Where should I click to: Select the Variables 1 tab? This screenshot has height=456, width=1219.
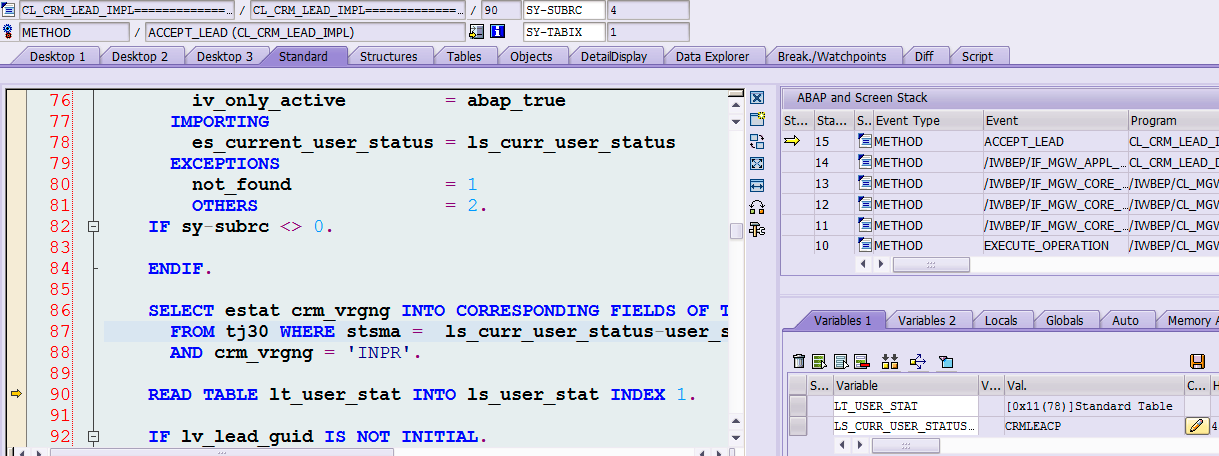[843, 320]
